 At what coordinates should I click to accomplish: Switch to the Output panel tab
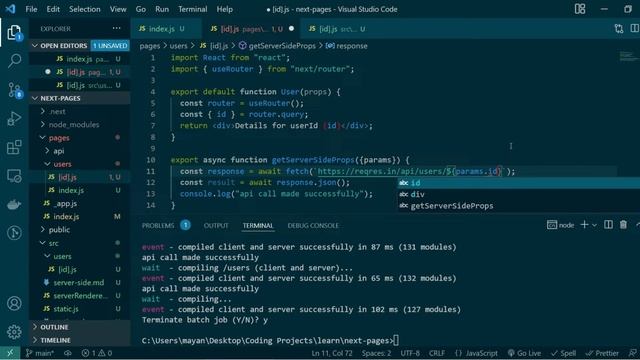(216, 225)
